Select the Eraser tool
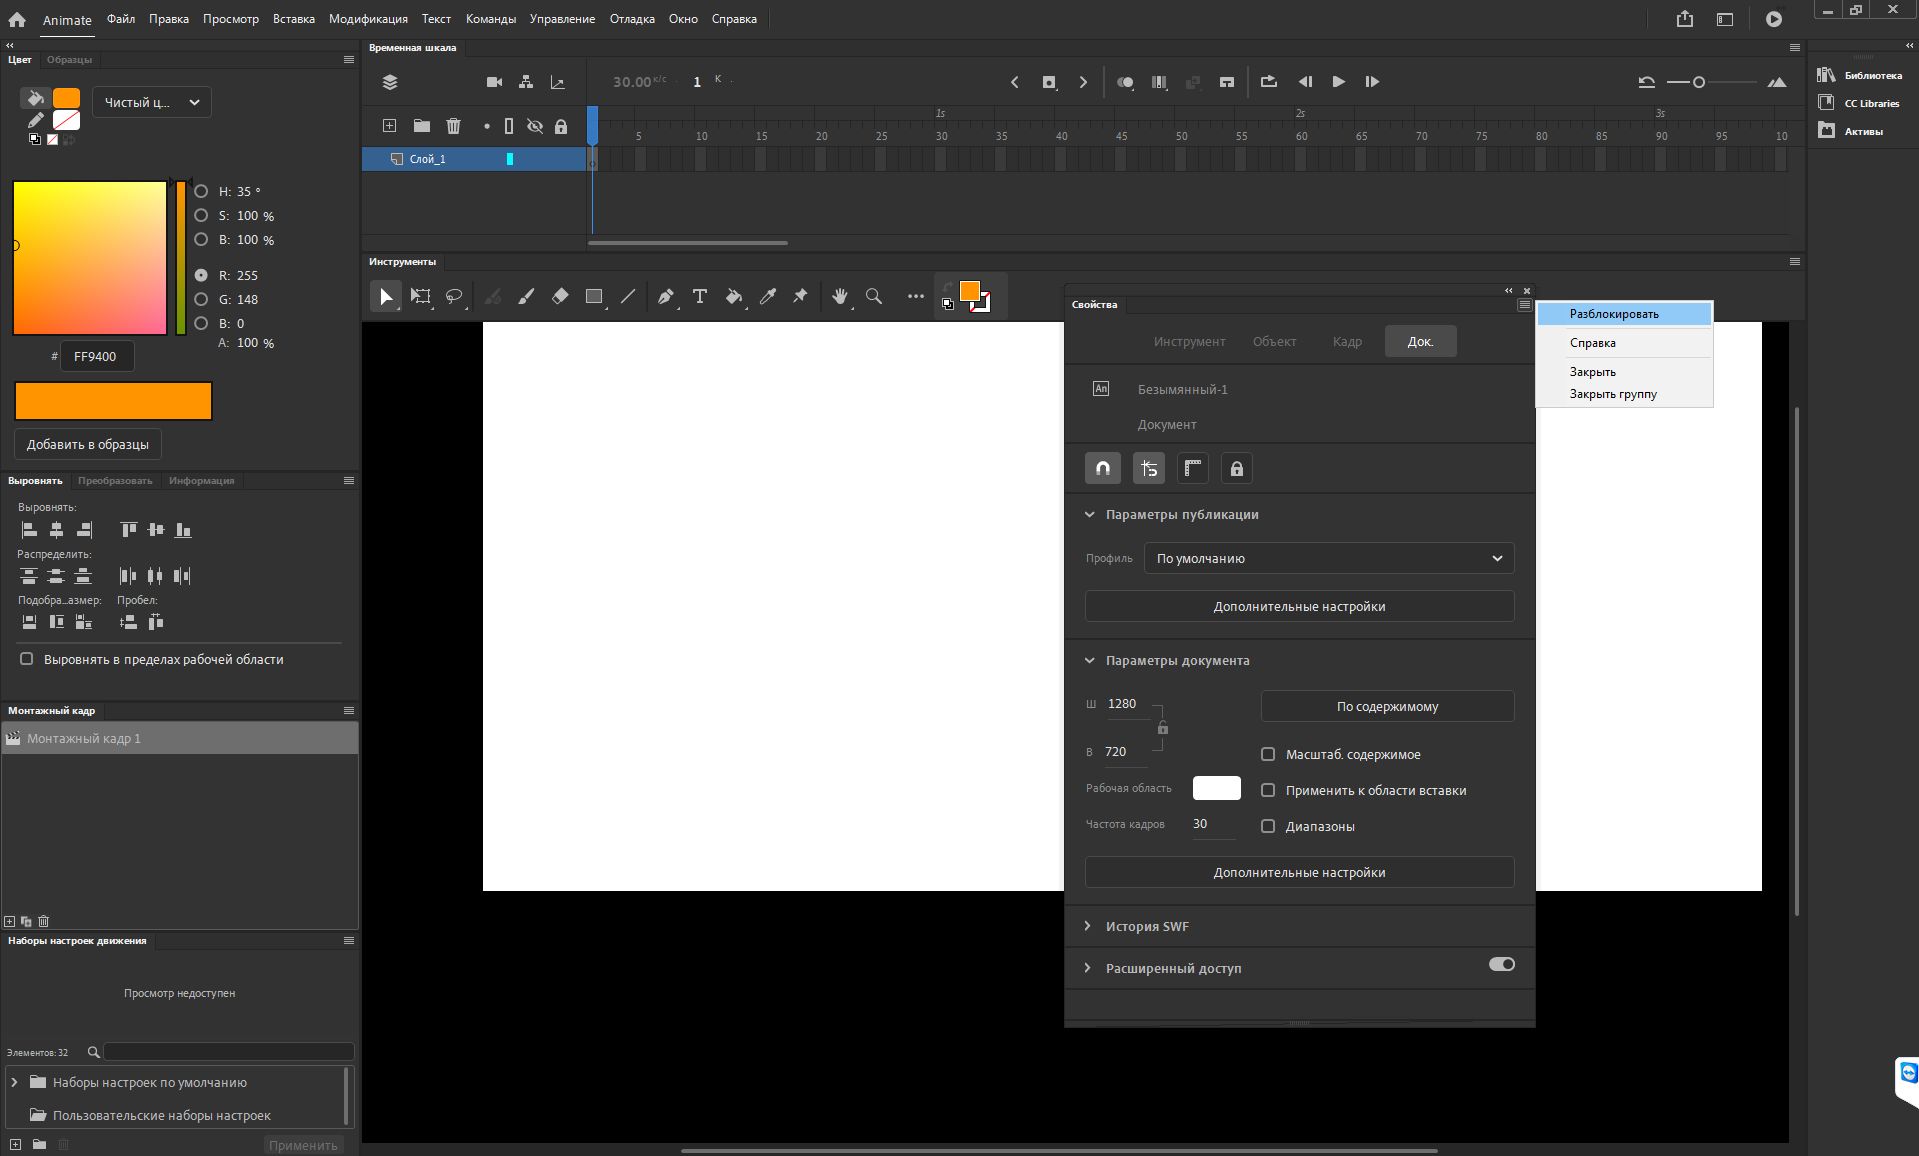 (x=560, y=296)
